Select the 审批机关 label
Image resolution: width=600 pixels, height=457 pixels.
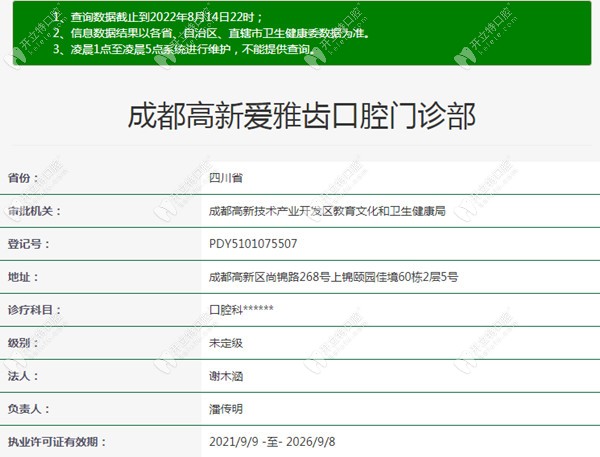coord(34,211)
